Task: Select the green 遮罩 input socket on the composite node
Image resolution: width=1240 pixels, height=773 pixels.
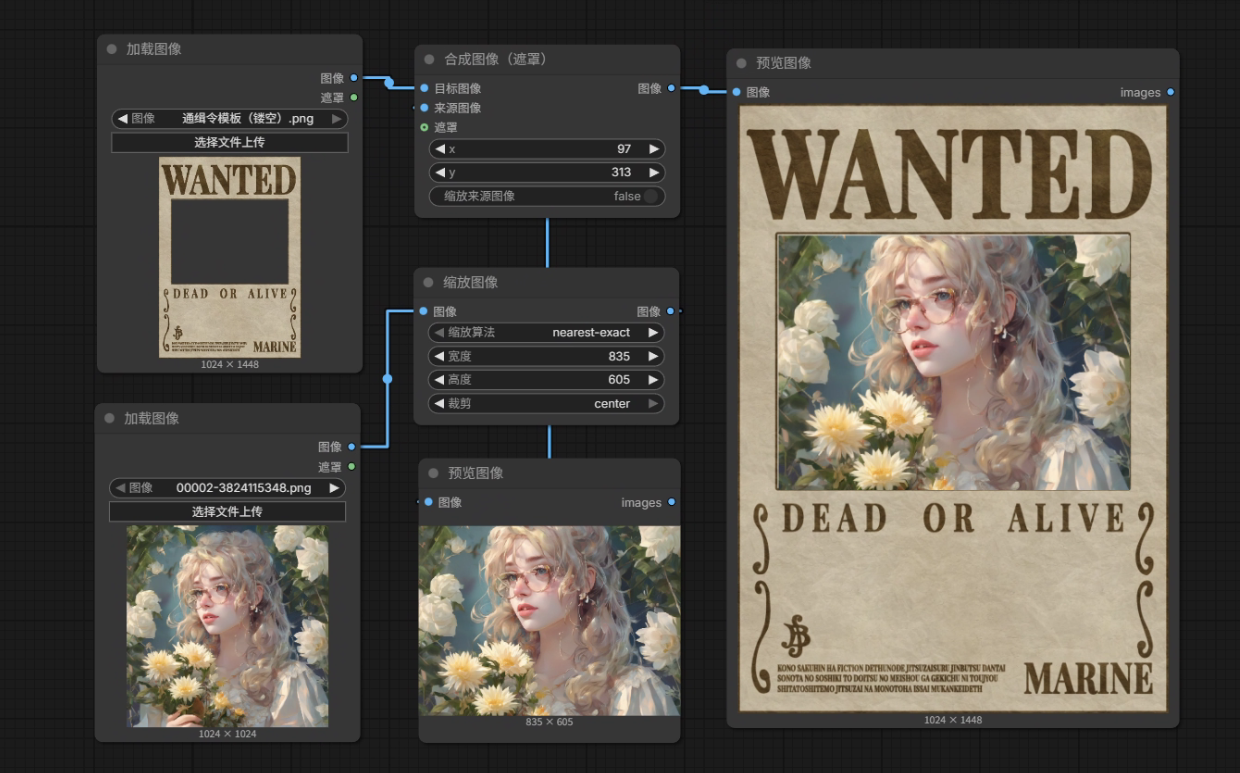Action: click(x=424, y=127)
